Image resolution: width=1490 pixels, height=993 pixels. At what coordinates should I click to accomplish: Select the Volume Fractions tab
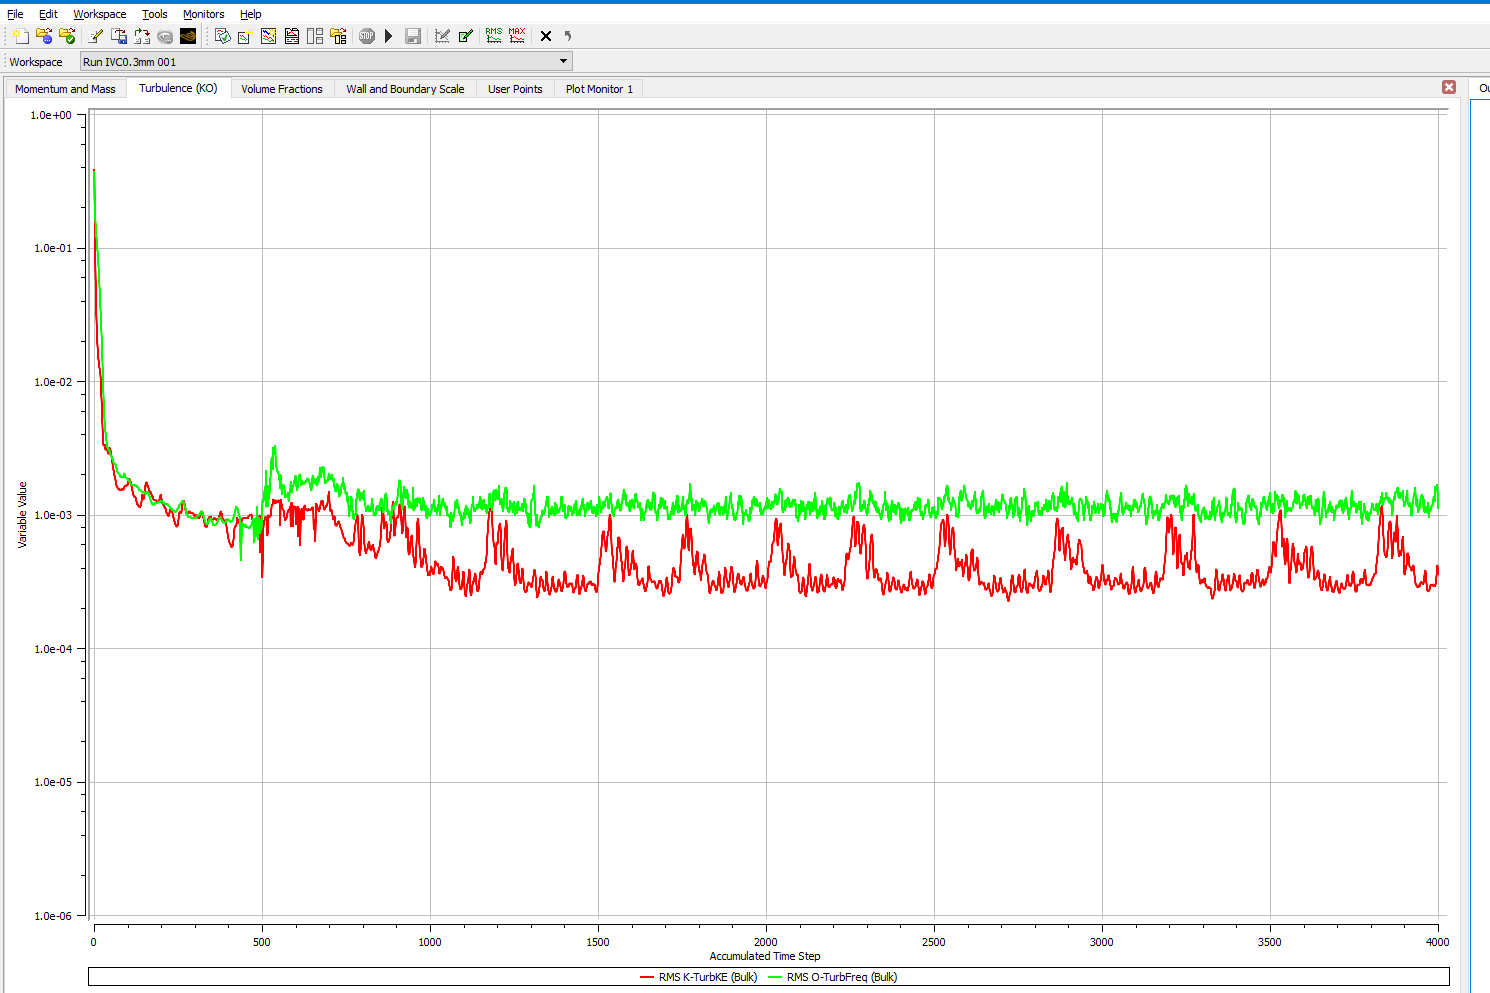coord(281,89)
